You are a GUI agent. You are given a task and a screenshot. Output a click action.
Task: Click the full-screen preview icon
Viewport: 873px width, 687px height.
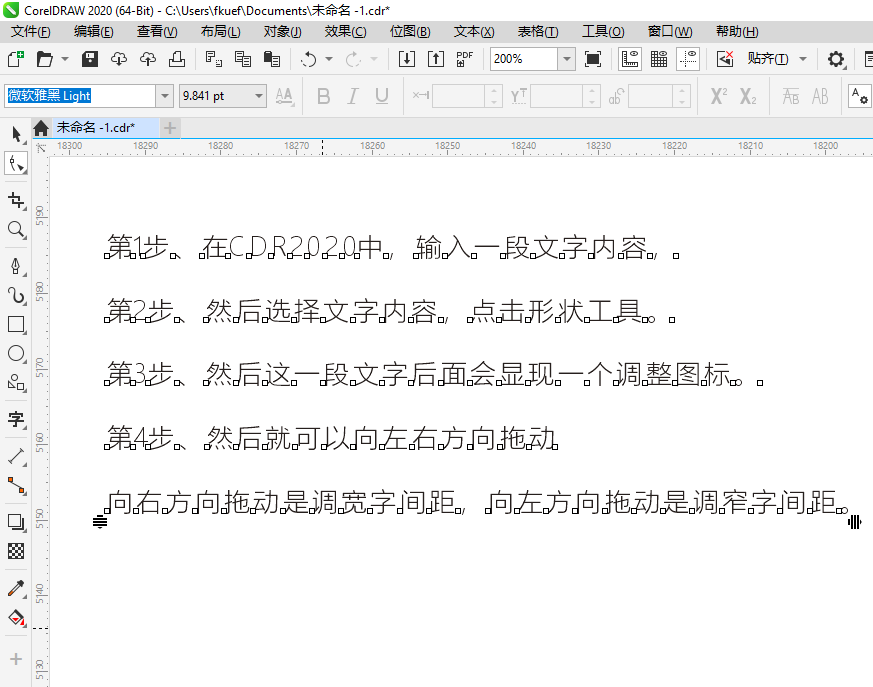(x=593, y=58)
